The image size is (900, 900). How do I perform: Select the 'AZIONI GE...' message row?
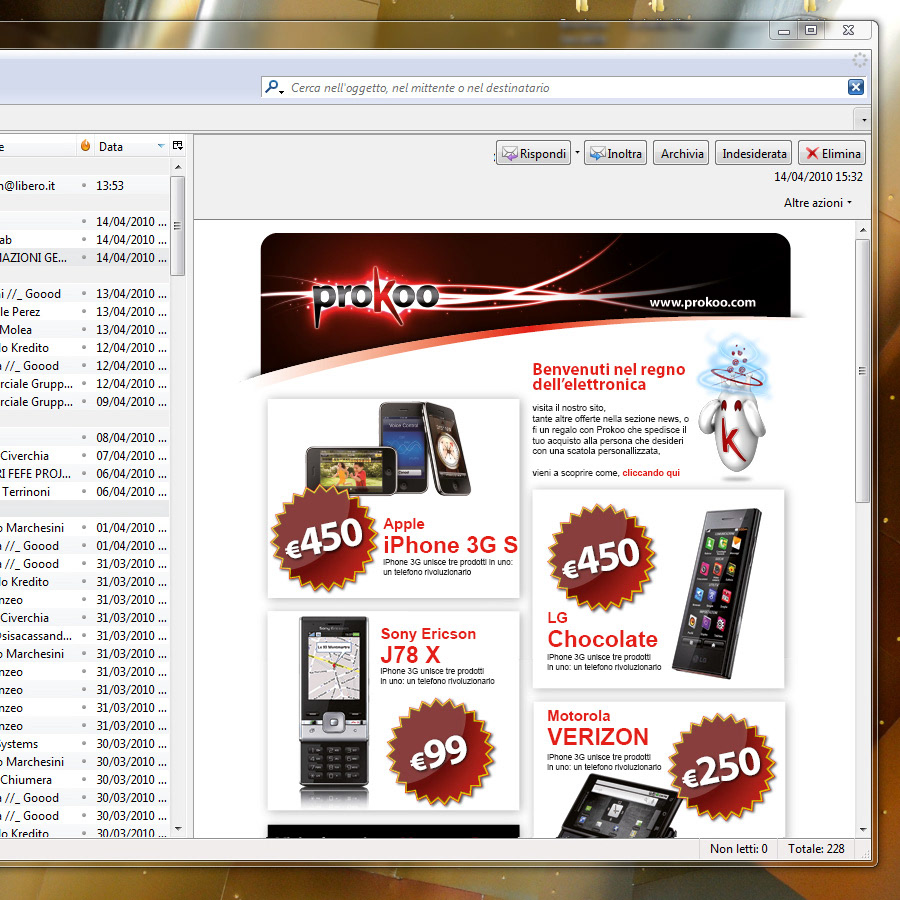click(84, 258)
